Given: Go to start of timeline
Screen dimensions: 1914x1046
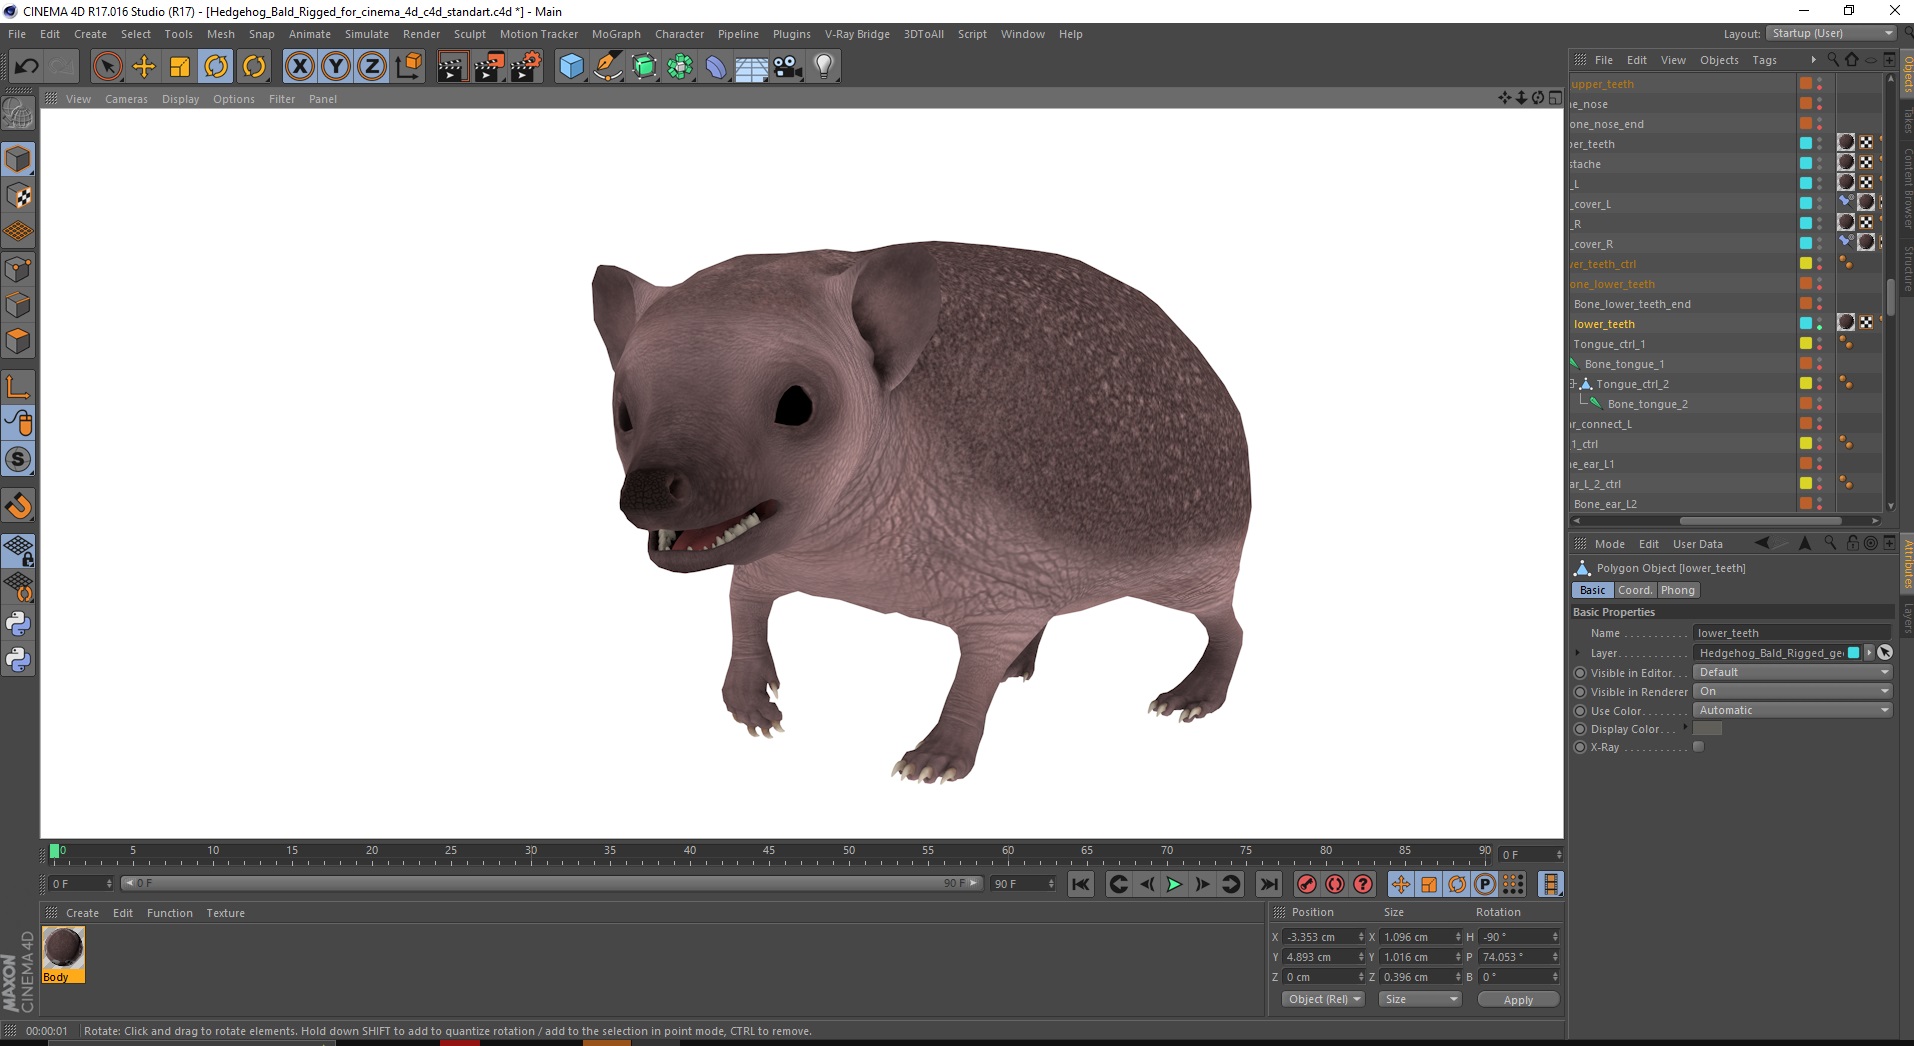Looking at the screenshot, I should pyautogui.click(x=1081, y=884).
